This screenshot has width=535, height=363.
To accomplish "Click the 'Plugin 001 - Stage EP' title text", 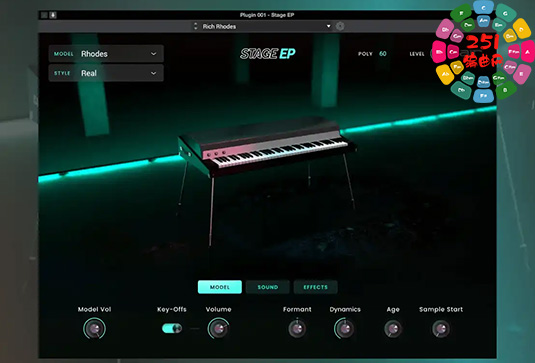I will tap(267, 15).
